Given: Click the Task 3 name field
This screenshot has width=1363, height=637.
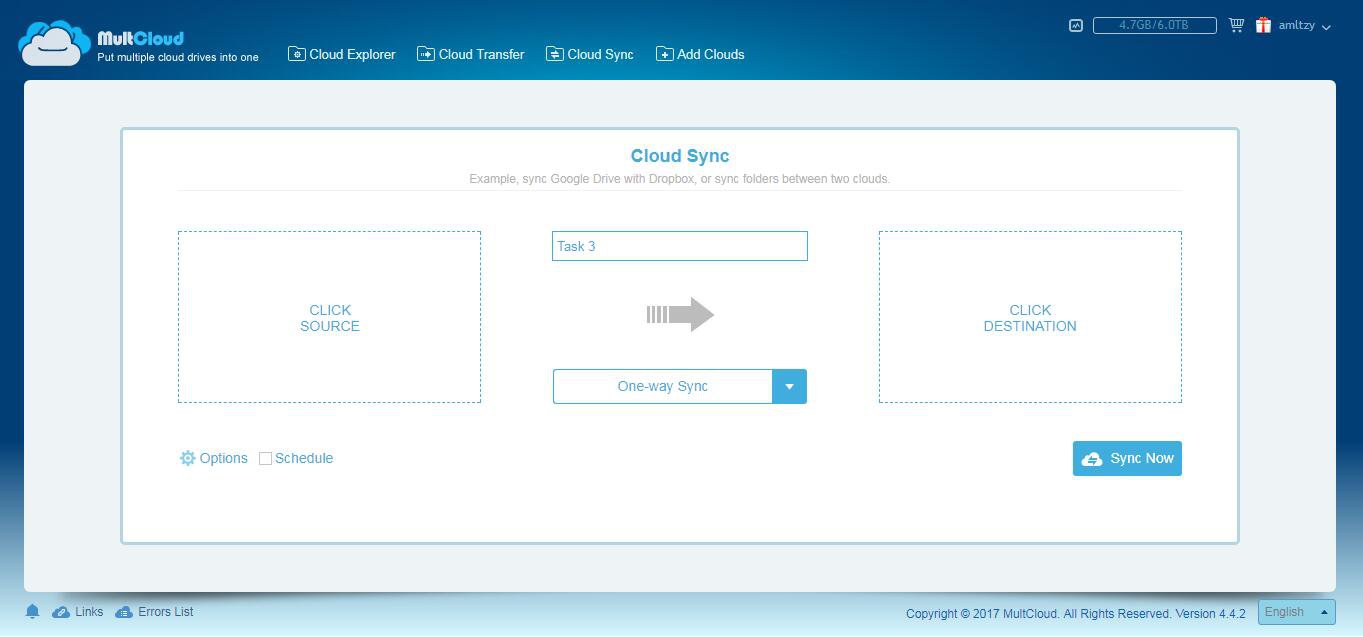Looking at the screenshot, I should coord(680,246).
